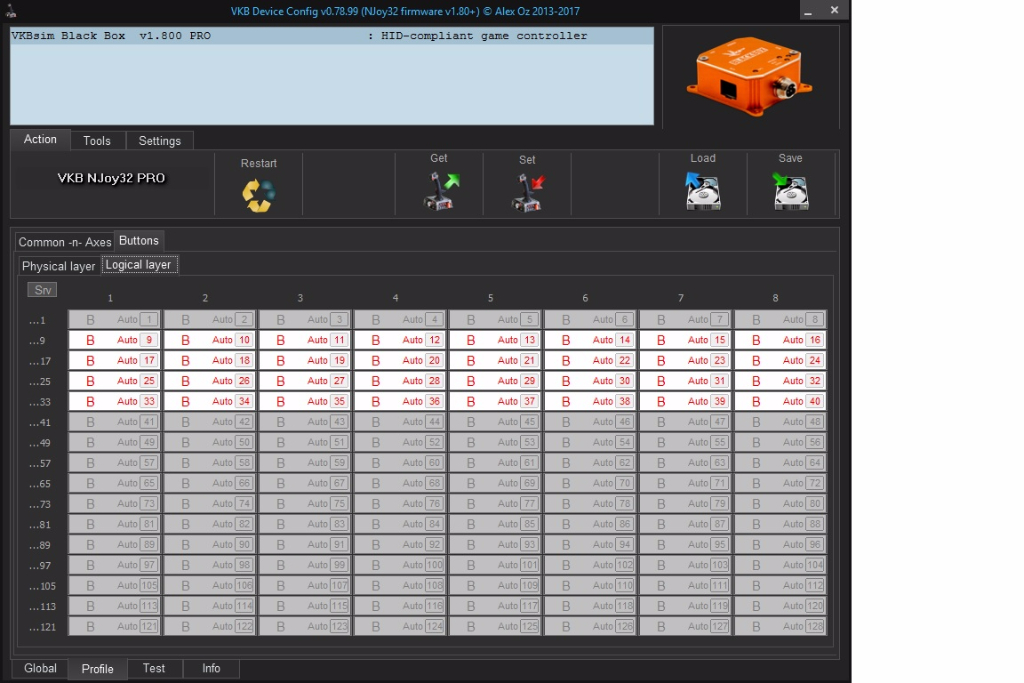Click logical button cell 8
Screen dimensions: 1024x683
(x=780, y=319)
